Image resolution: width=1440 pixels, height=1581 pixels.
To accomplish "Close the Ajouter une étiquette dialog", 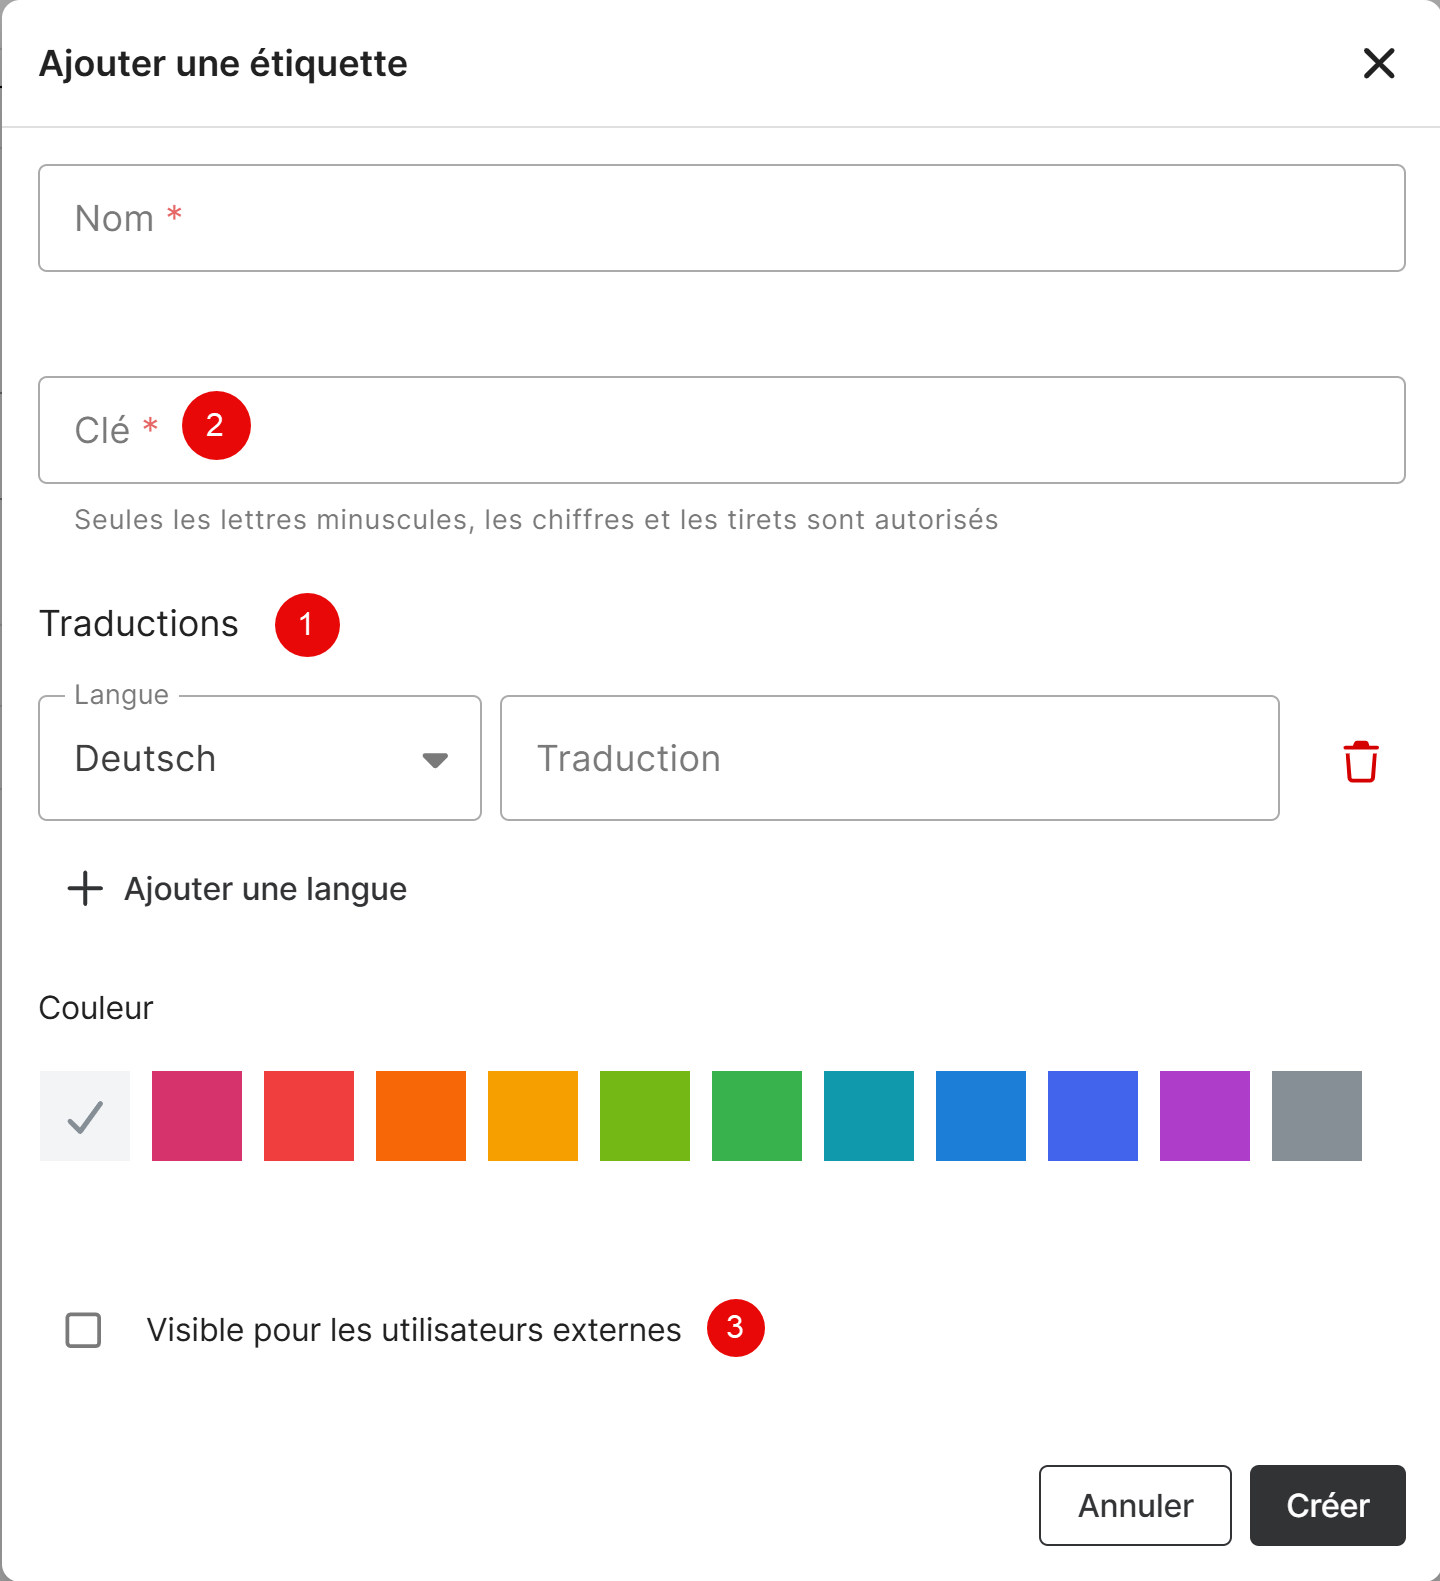I will point(1378,64).
